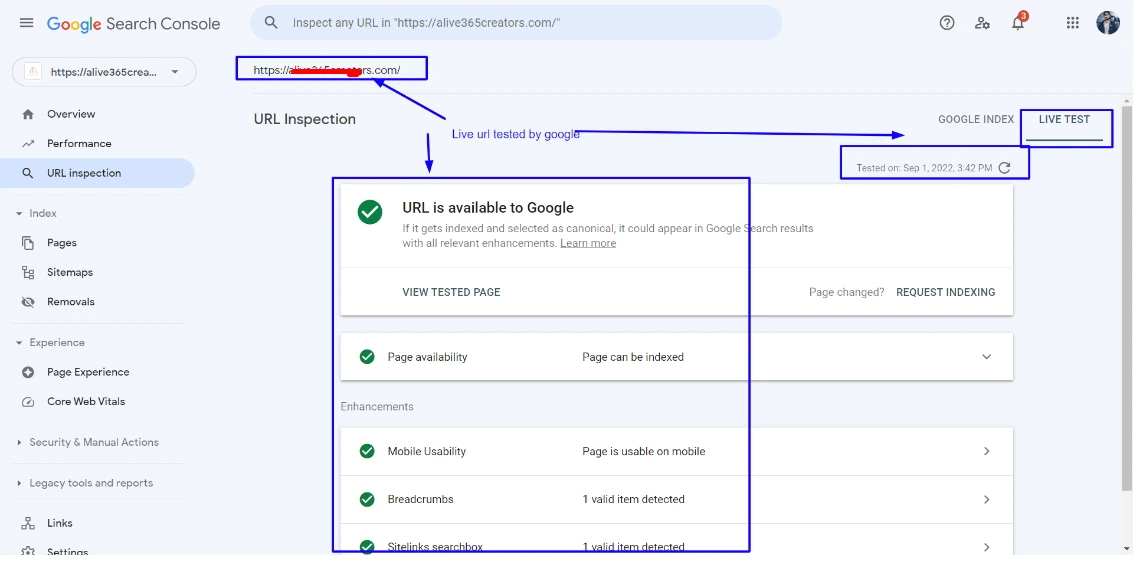
Task: Click the 'Tested on: Sep 1, 2022' text
Action: point(924,168)
